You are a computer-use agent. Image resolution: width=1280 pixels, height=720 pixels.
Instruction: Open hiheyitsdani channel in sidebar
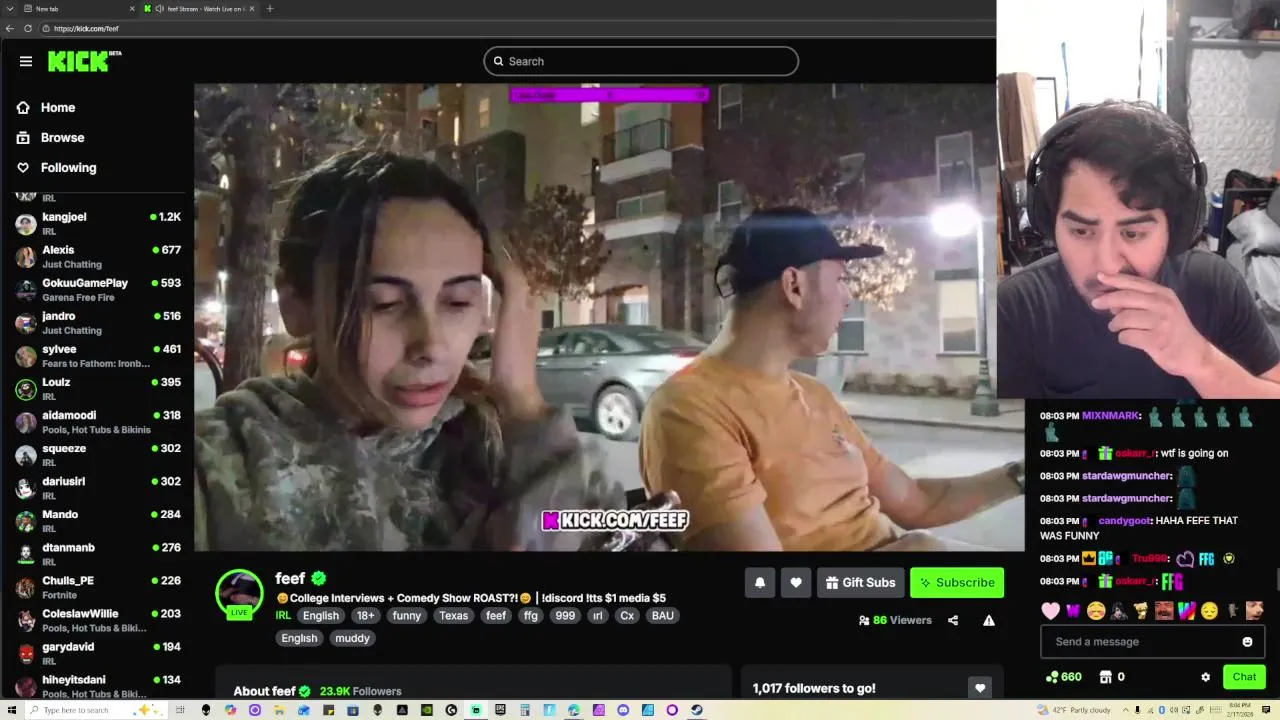tap(98, 685)
